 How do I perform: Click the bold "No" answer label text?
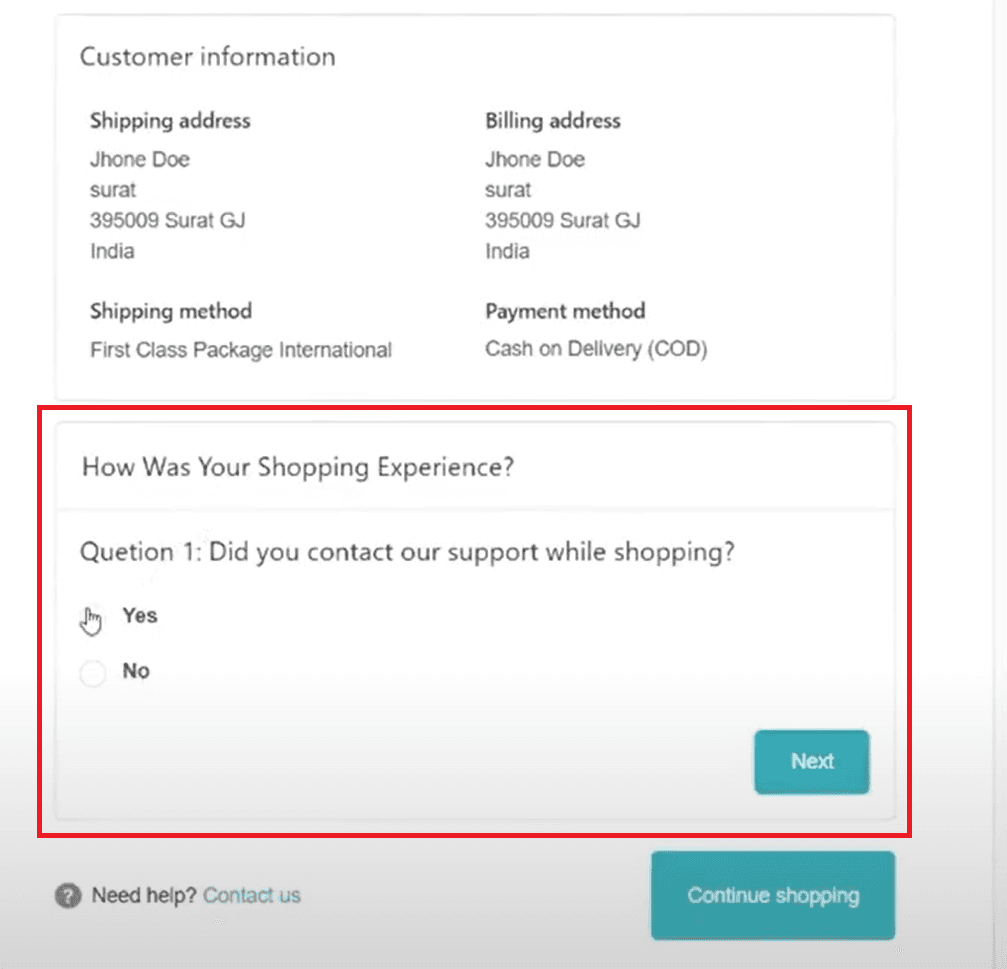[136, 671]
